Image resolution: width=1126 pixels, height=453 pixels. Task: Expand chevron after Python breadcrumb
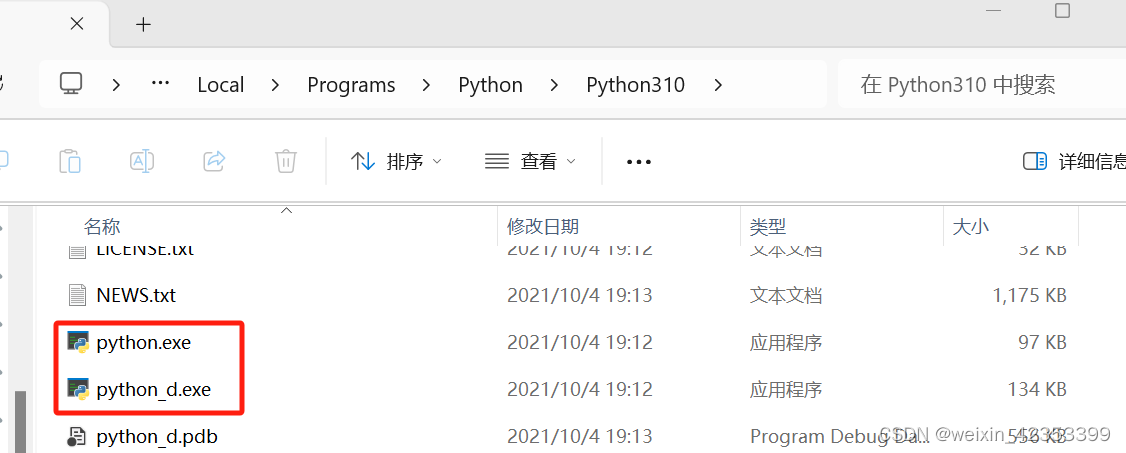click(554, 85)
